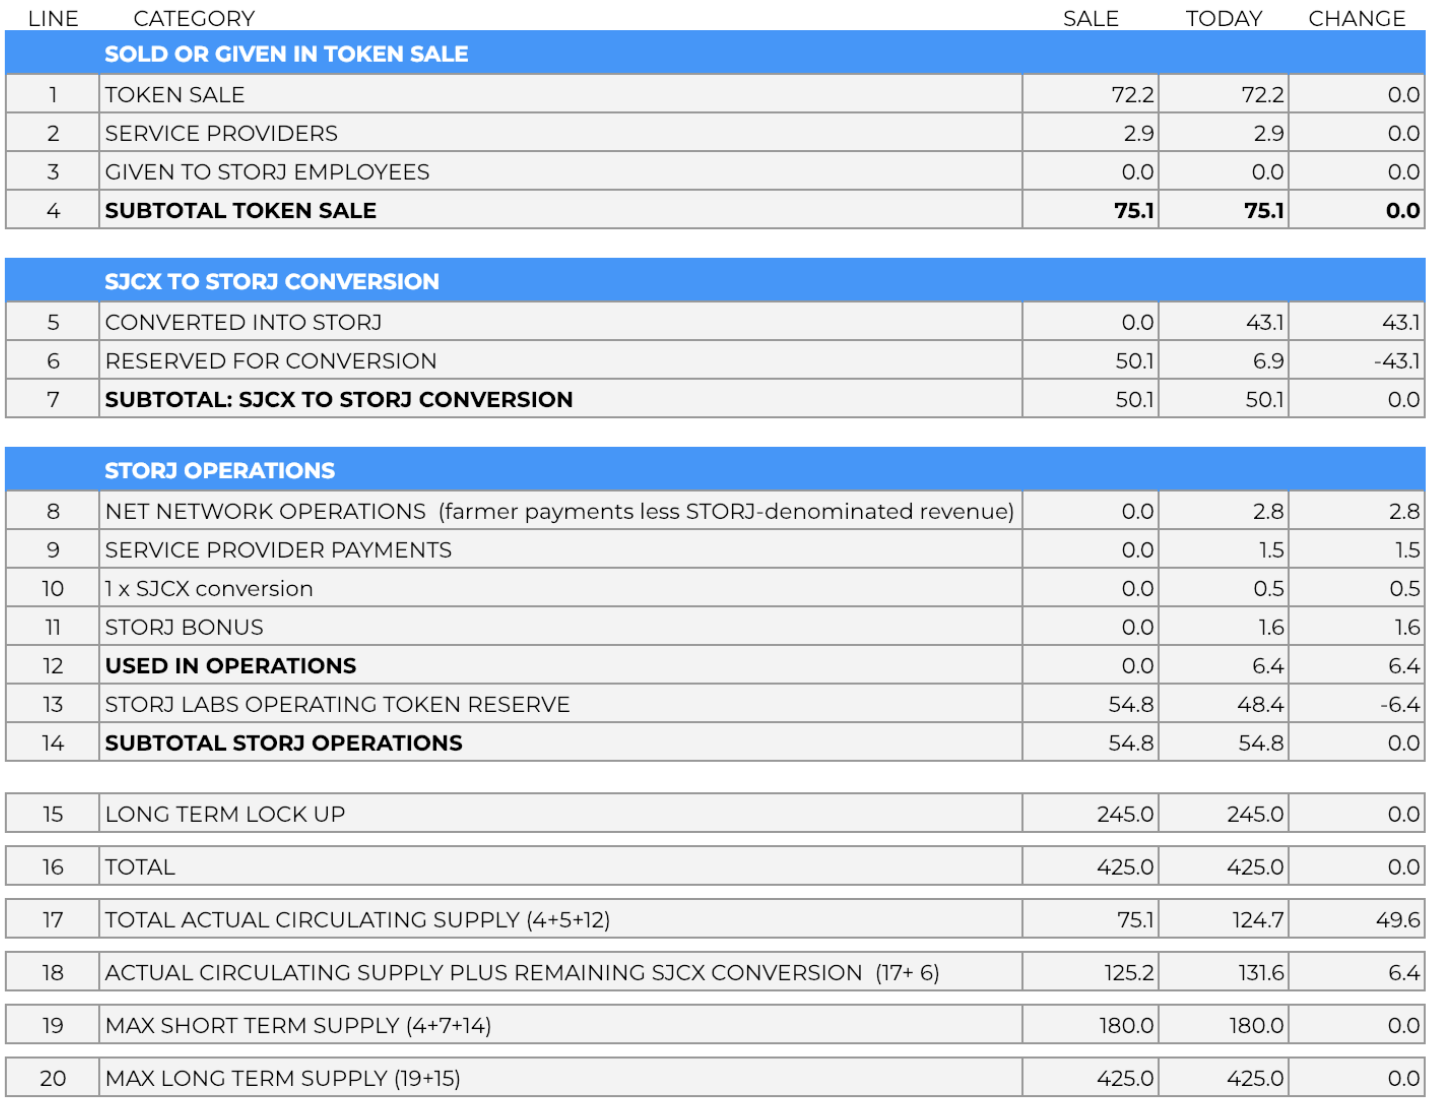Viewport: 1430px width, 1110px height.
Task: Click the SALE column header
Action: click(x=1091, y=18)
